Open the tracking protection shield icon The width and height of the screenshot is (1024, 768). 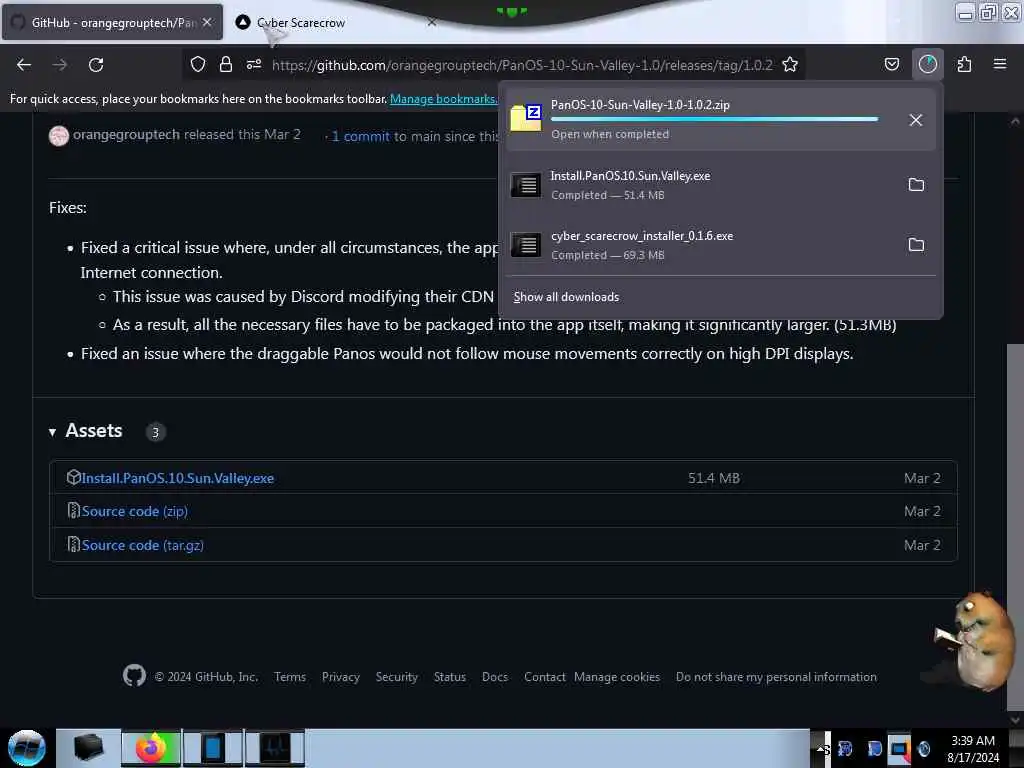198,64
